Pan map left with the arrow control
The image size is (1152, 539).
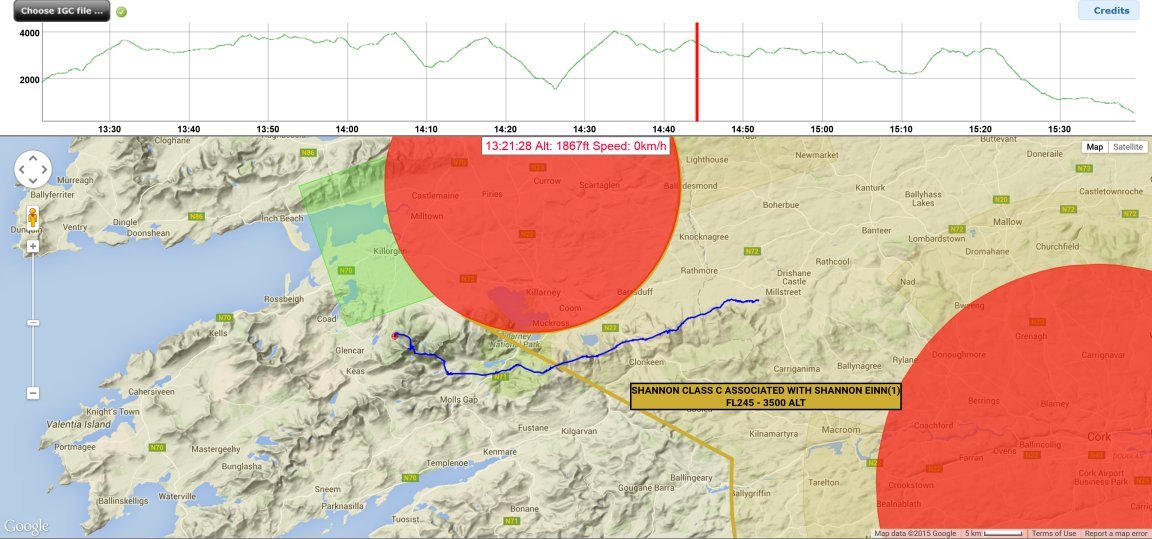(22, 170)
